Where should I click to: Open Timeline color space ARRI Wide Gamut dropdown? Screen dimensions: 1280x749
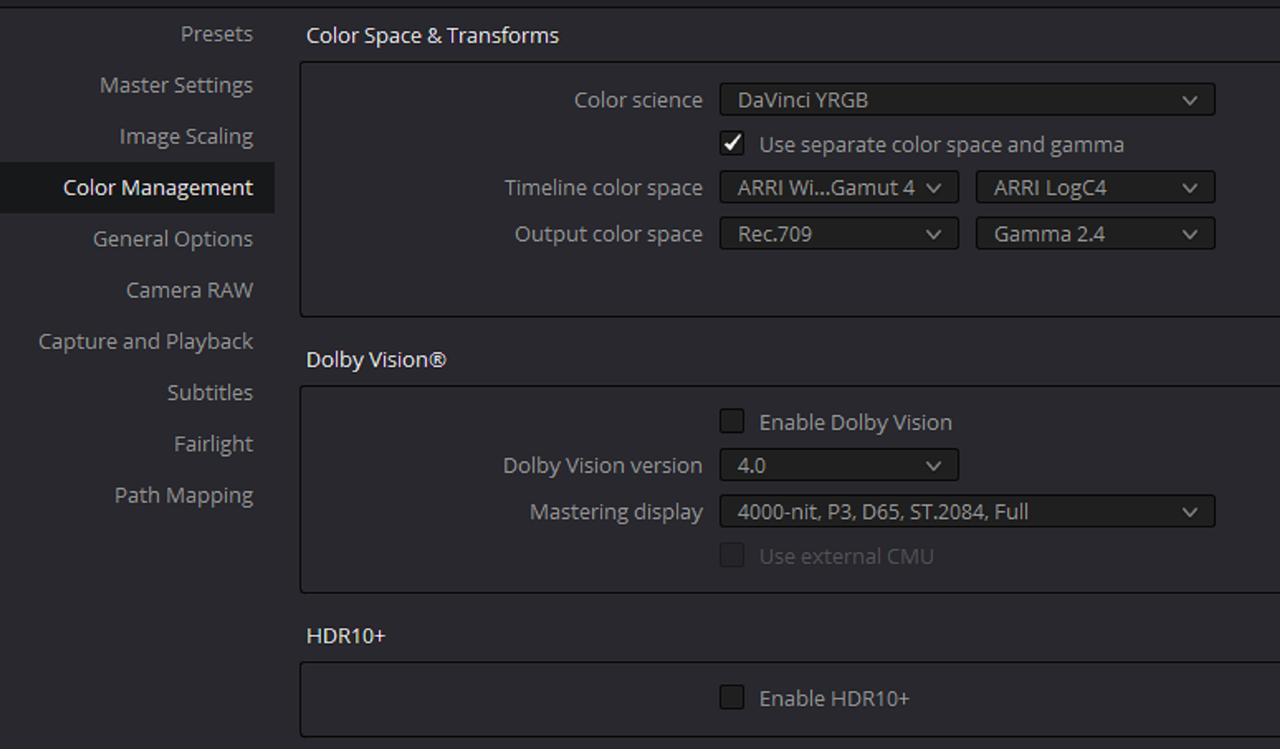point(839,188)
